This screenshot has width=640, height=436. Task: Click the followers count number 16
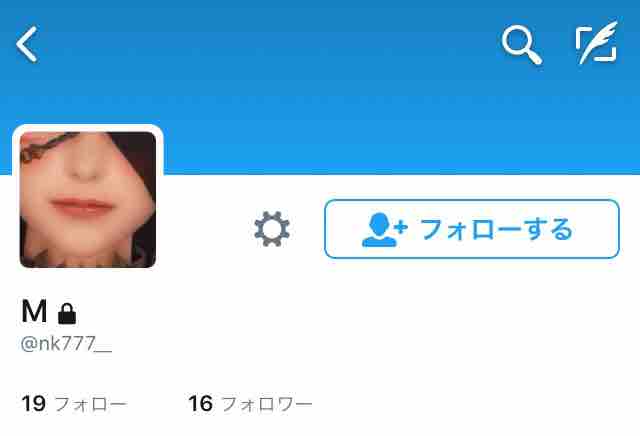[x=200, y=404]
